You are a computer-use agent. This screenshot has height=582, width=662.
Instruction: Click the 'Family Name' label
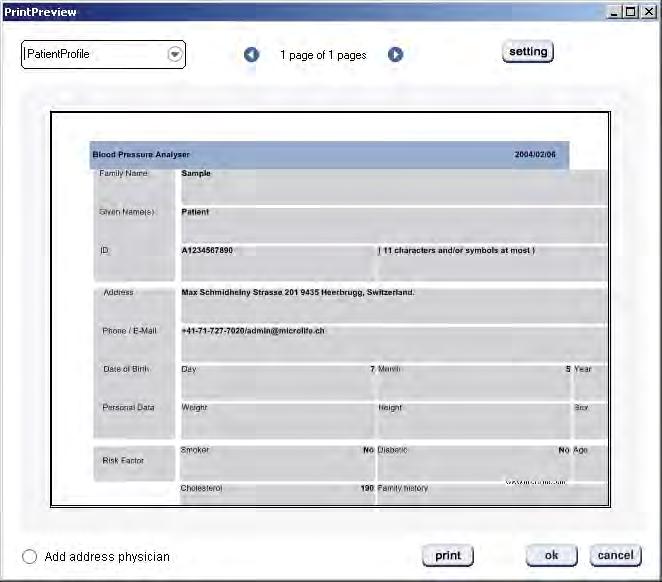coord(123,173)
